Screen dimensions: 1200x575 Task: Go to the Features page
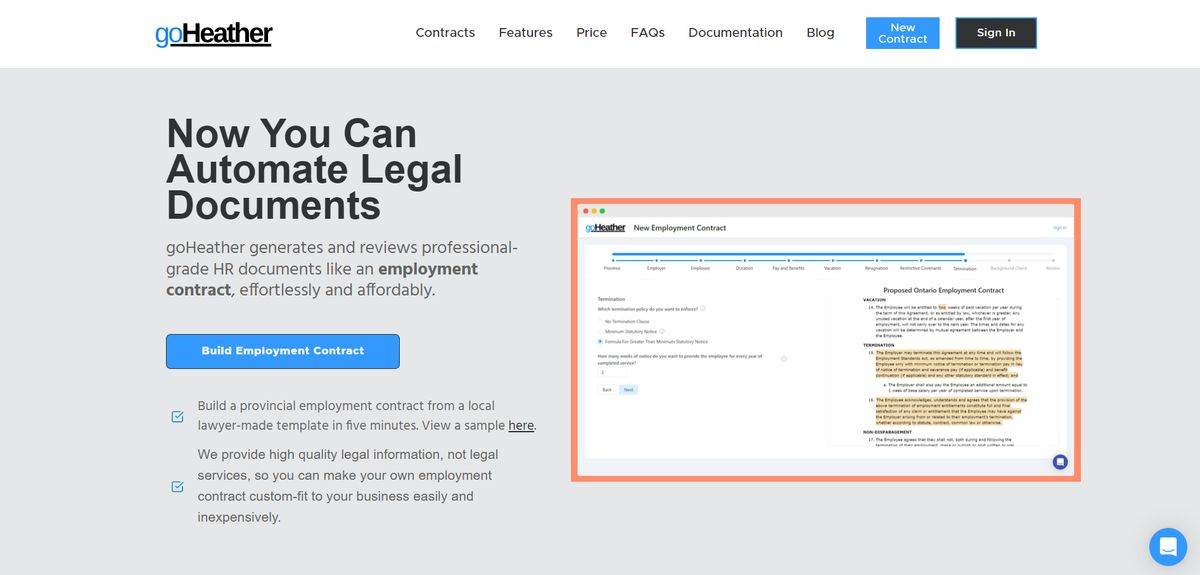tap(525, 33)
